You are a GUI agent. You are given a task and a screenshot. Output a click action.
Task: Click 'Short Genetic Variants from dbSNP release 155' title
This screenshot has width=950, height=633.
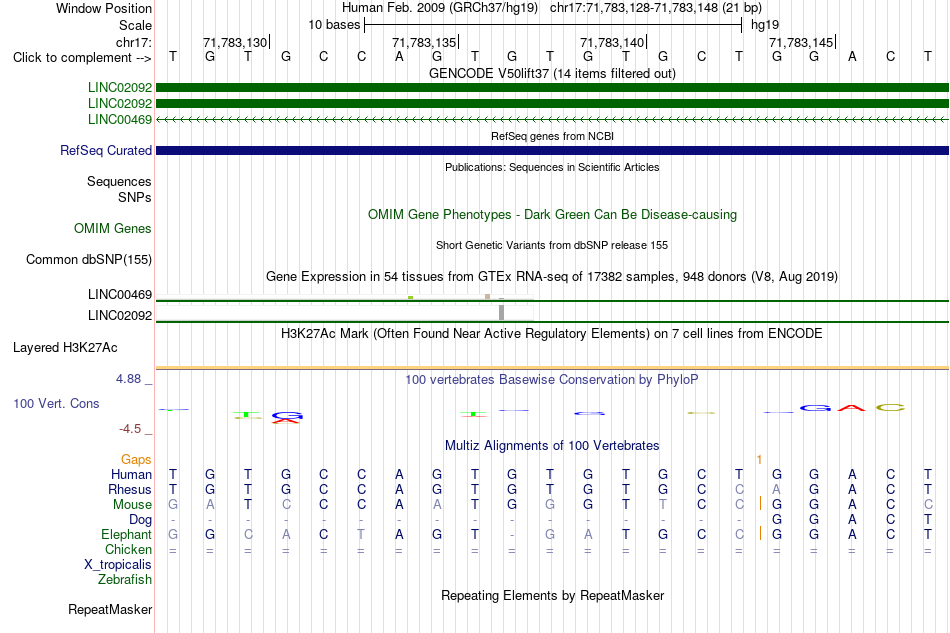(x=552, y=245)
